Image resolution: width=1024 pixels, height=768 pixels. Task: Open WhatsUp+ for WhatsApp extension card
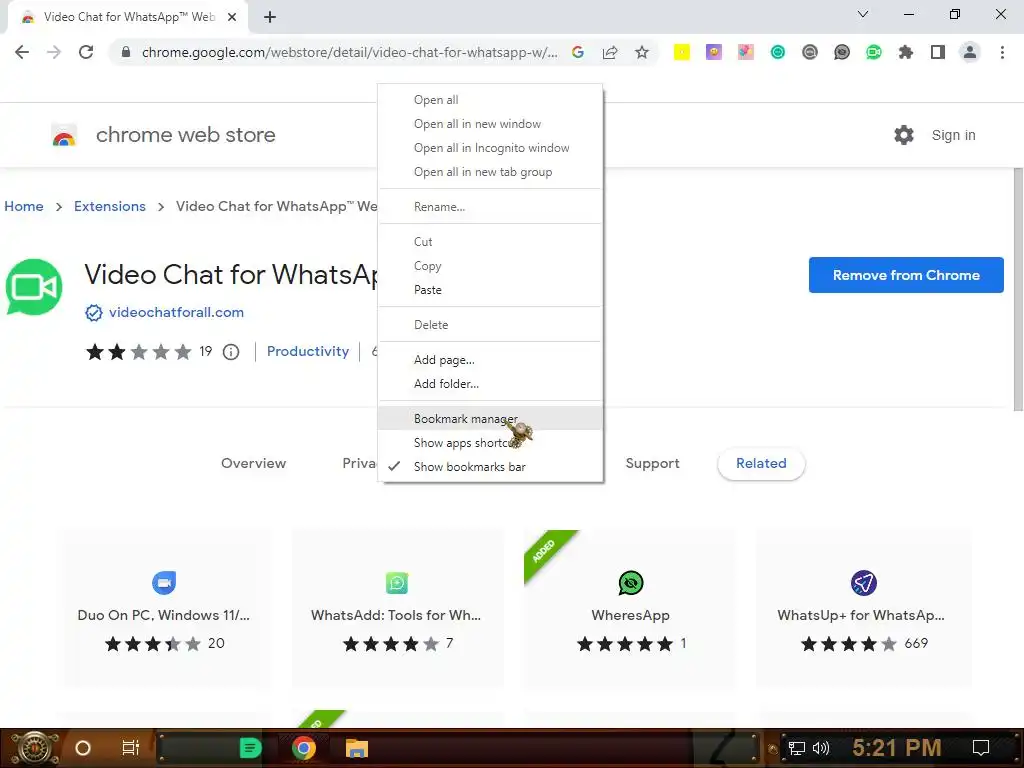(862, 609)
